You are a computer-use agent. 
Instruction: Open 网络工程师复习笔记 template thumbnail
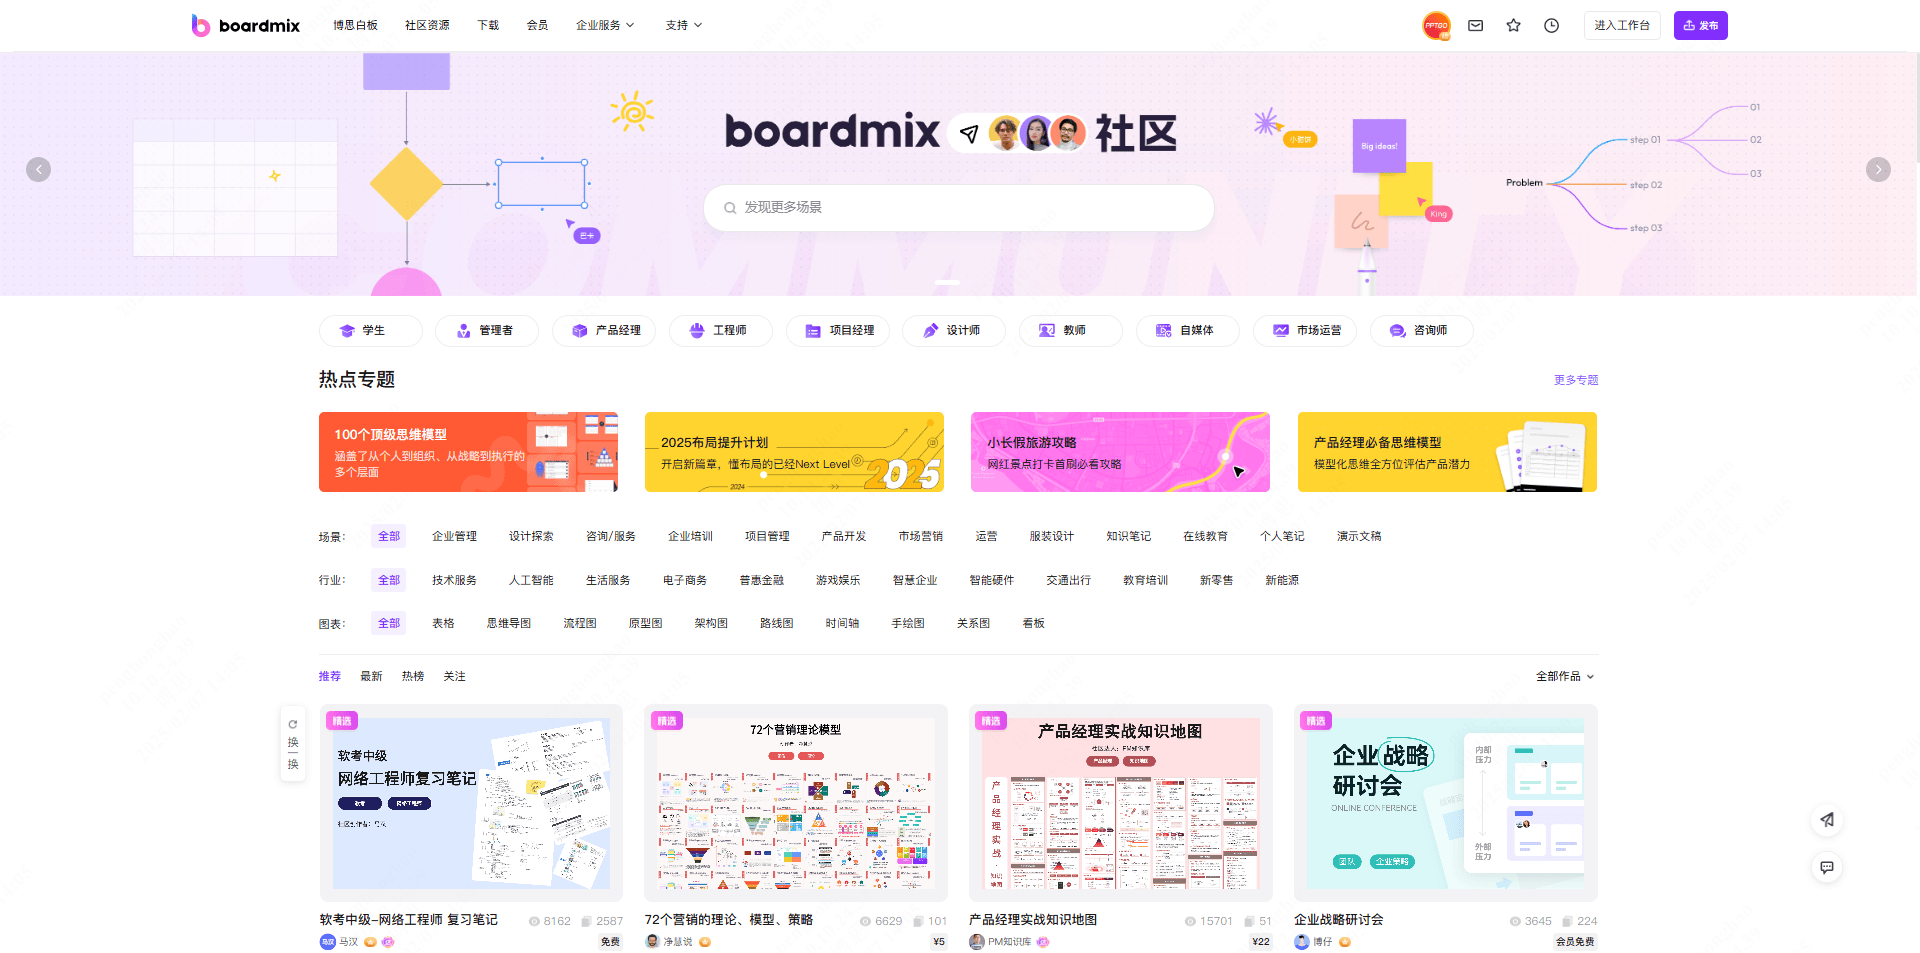471,803
